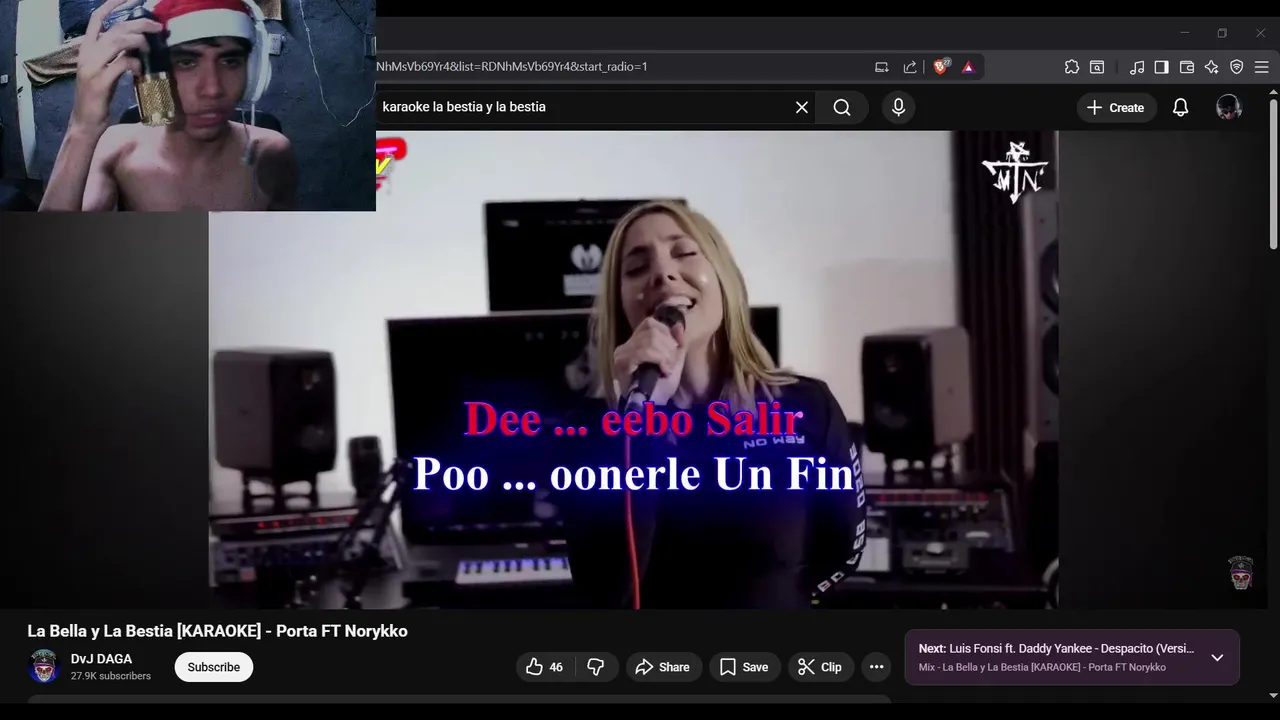Open the browser Extensions puzzle icon
The width and height of the screenshot is (1280, 720).
point(1071,67)
